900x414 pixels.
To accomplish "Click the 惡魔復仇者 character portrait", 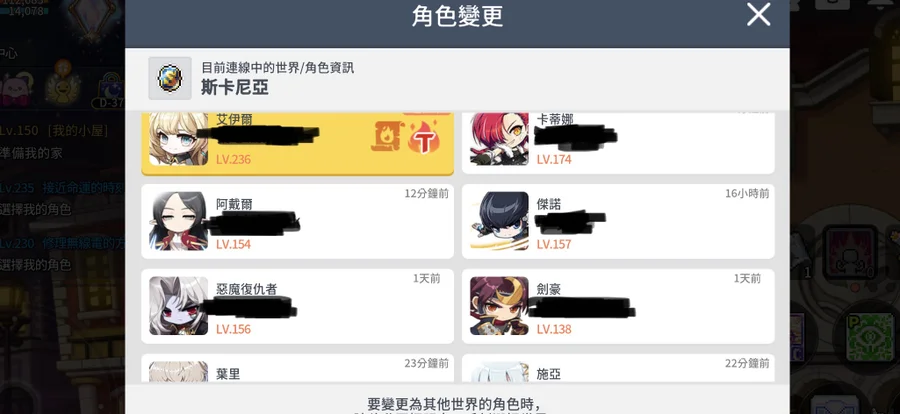I will (179, 306).
